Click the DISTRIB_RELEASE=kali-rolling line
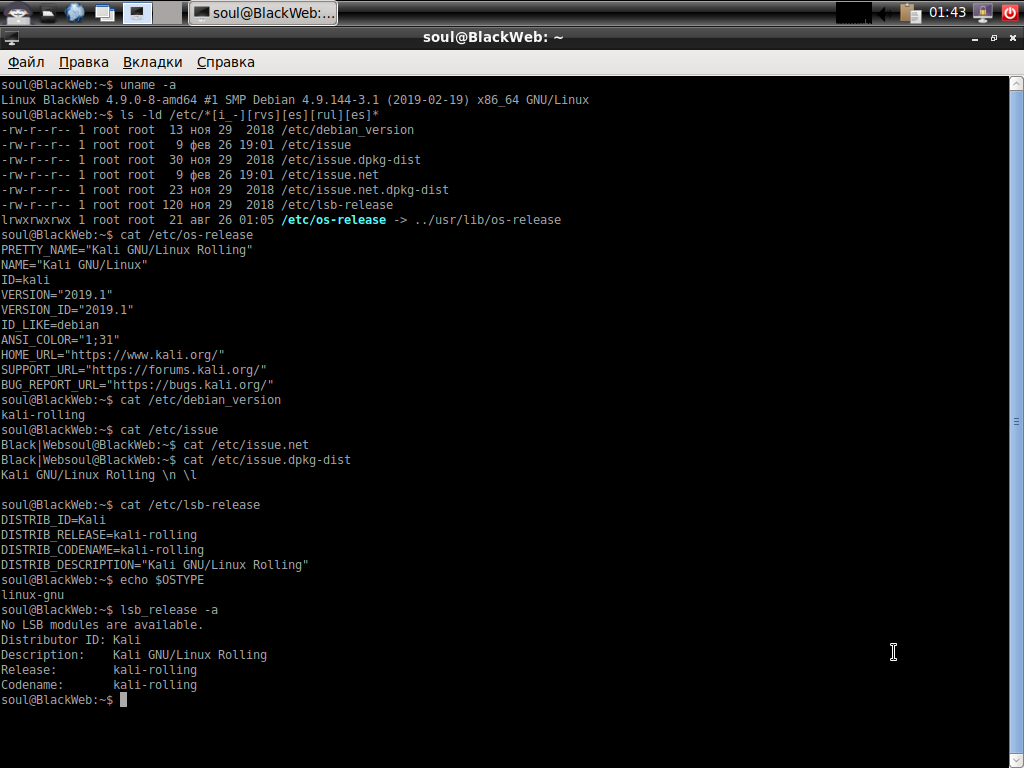Viewport: 1024px width, 768px height. tap(99, 536)
